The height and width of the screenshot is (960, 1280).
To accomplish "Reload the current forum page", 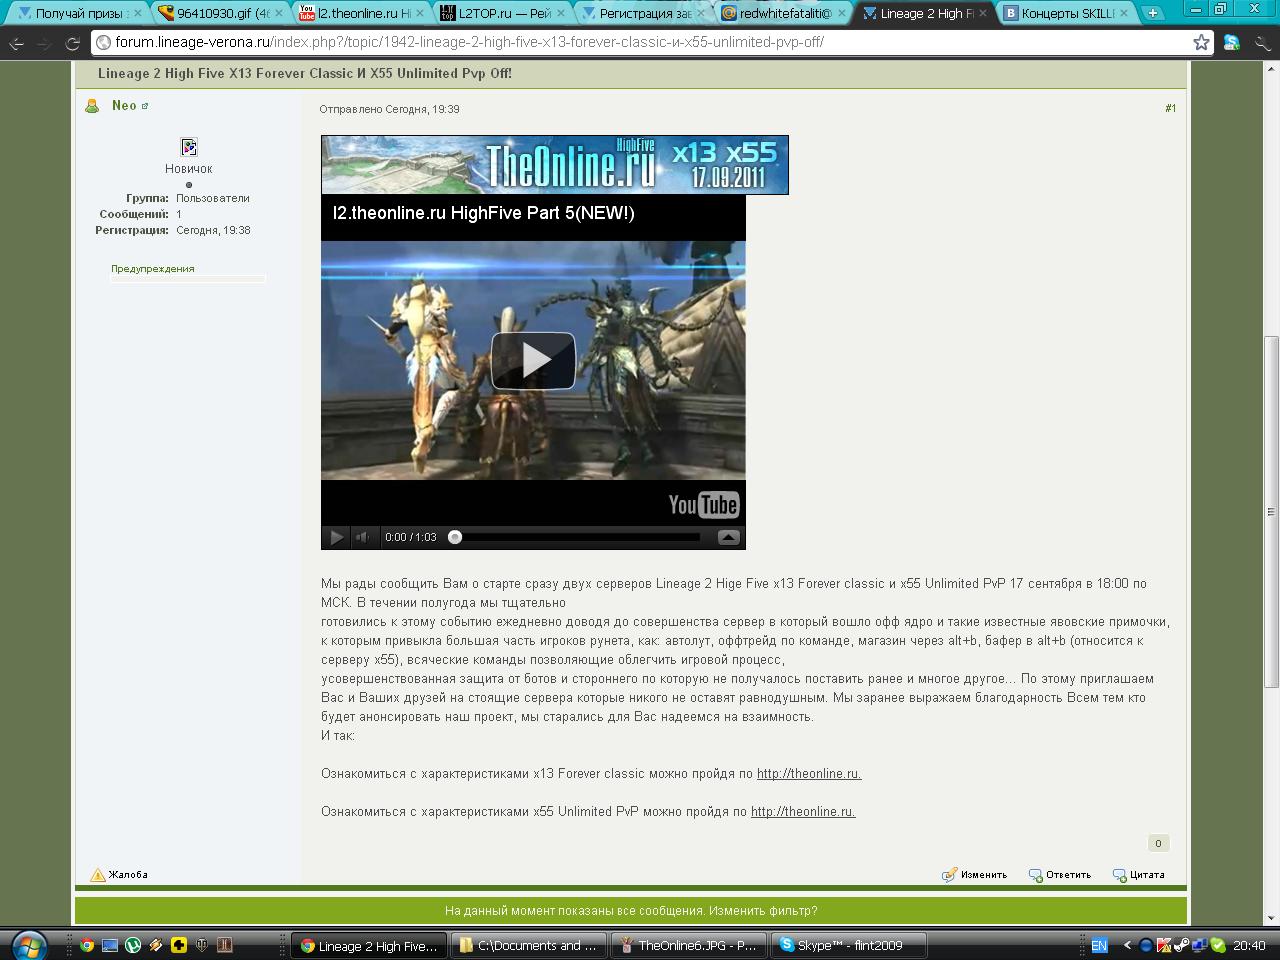I will pyautogui.click(x=72, y=43).
